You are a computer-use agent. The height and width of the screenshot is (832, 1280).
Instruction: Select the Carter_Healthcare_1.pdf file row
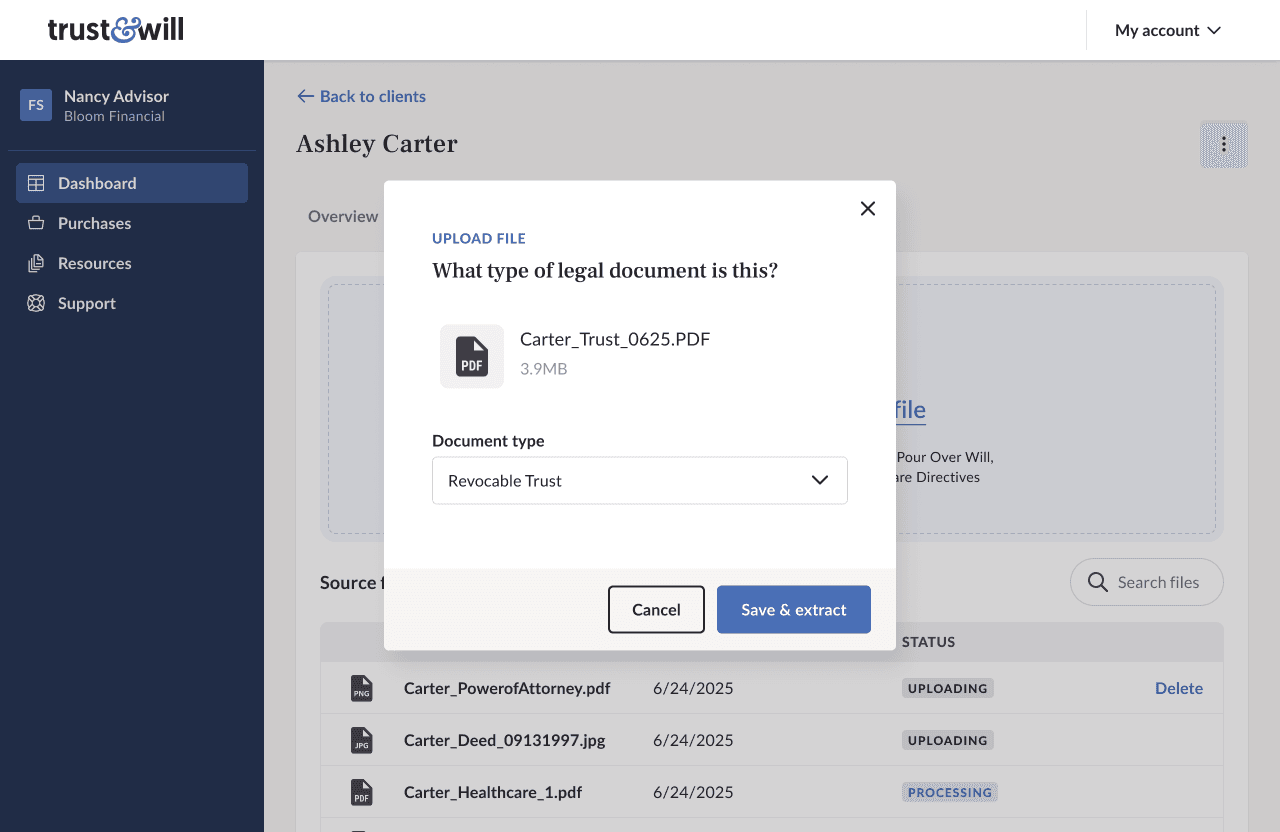[493, 792]
